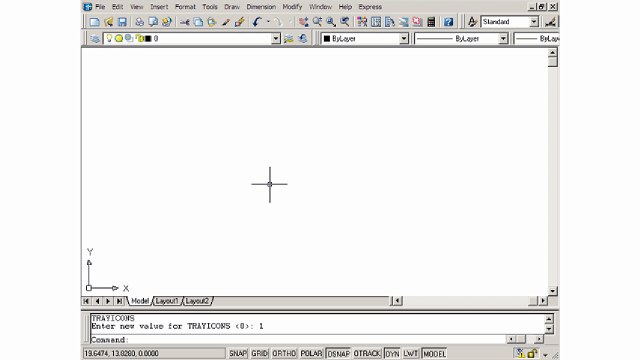Switch to the Layout1 tab

click(x=167, y=301)
